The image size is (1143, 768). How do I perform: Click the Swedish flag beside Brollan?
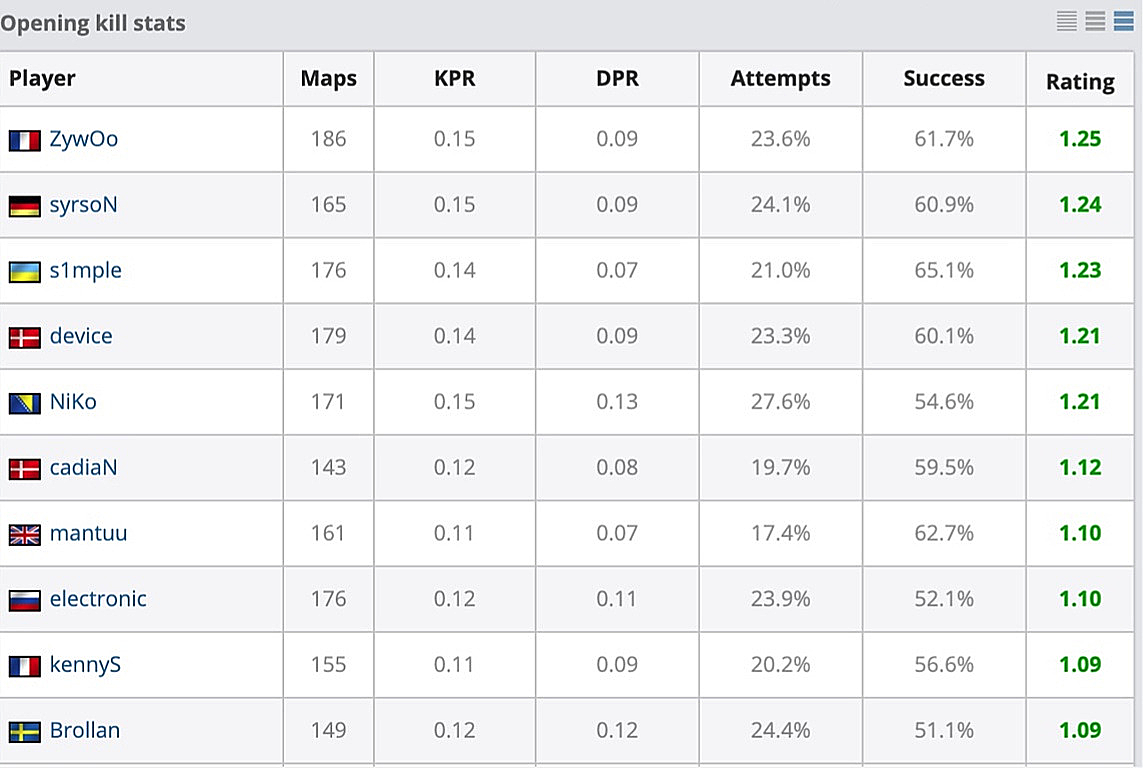pos(25,732)
